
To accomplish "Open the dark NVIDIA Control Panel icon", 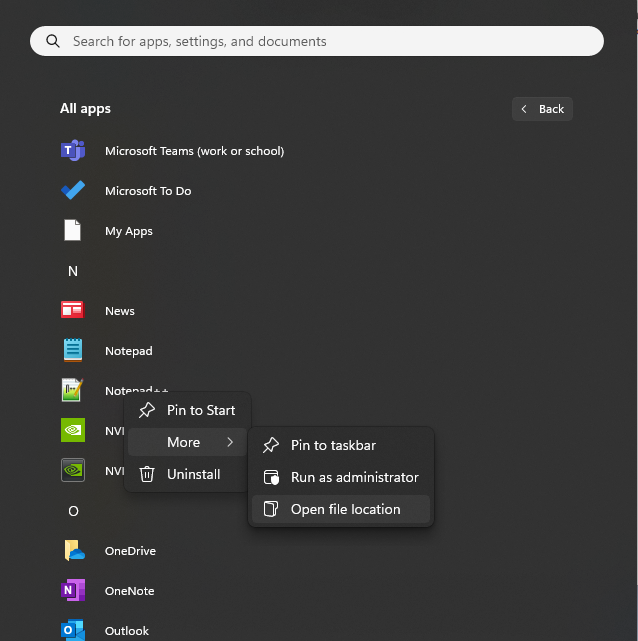I will 73,470.
